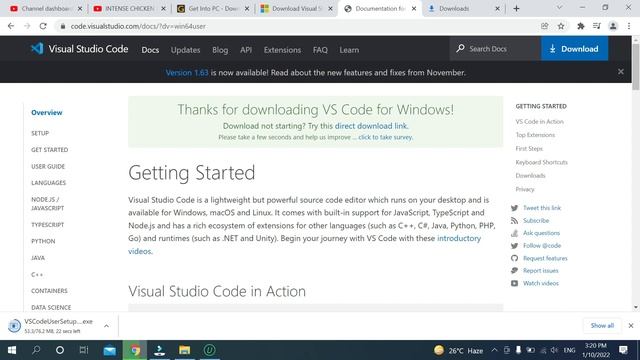Open a new browser tab
The height and width of the screenshot is (360, 640).
pyautogui.click(x=516, y=9)
